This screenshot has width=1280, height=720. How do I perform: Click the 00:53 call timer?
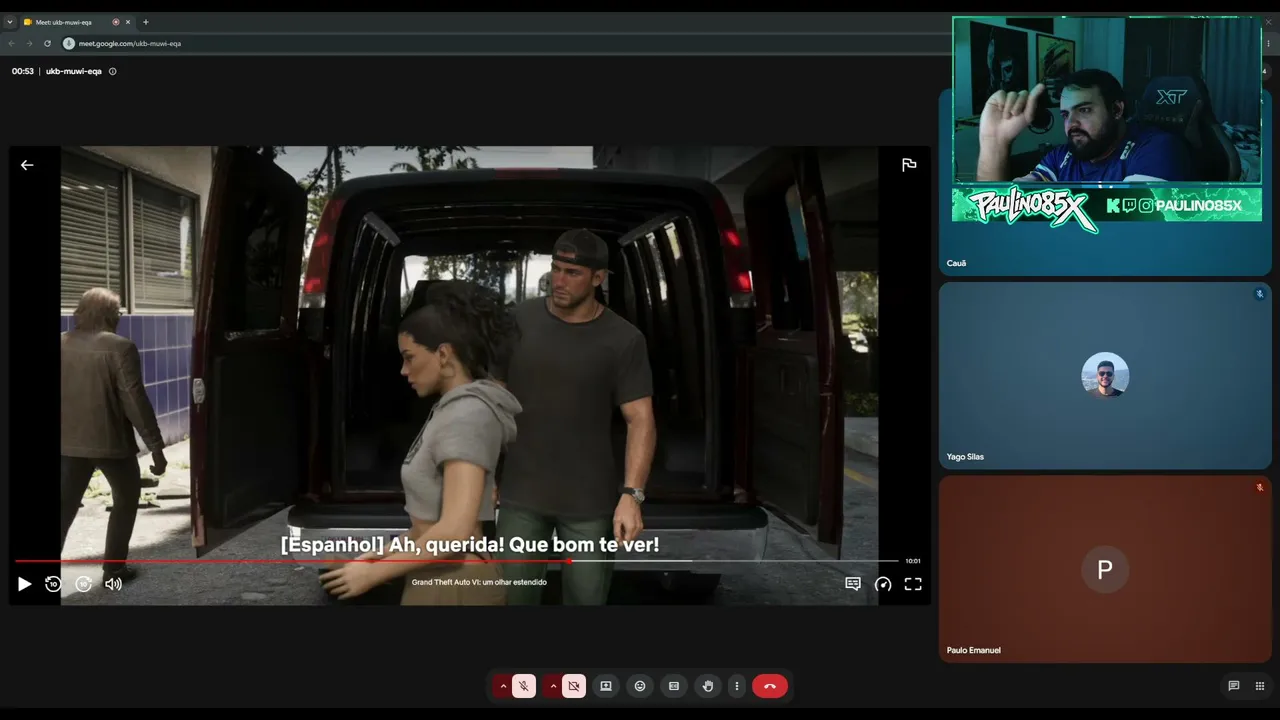[x=23, y=71]
